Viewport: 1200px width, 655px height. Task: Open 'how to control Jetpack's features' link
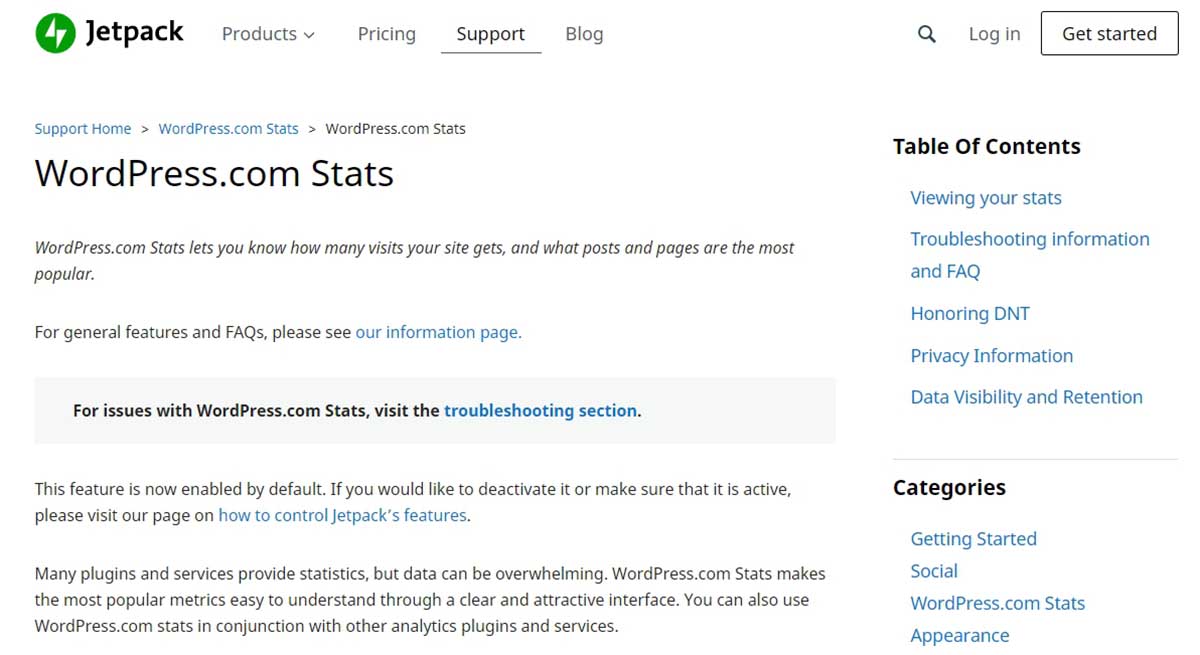pyautogui.click(x=342, y=516)
